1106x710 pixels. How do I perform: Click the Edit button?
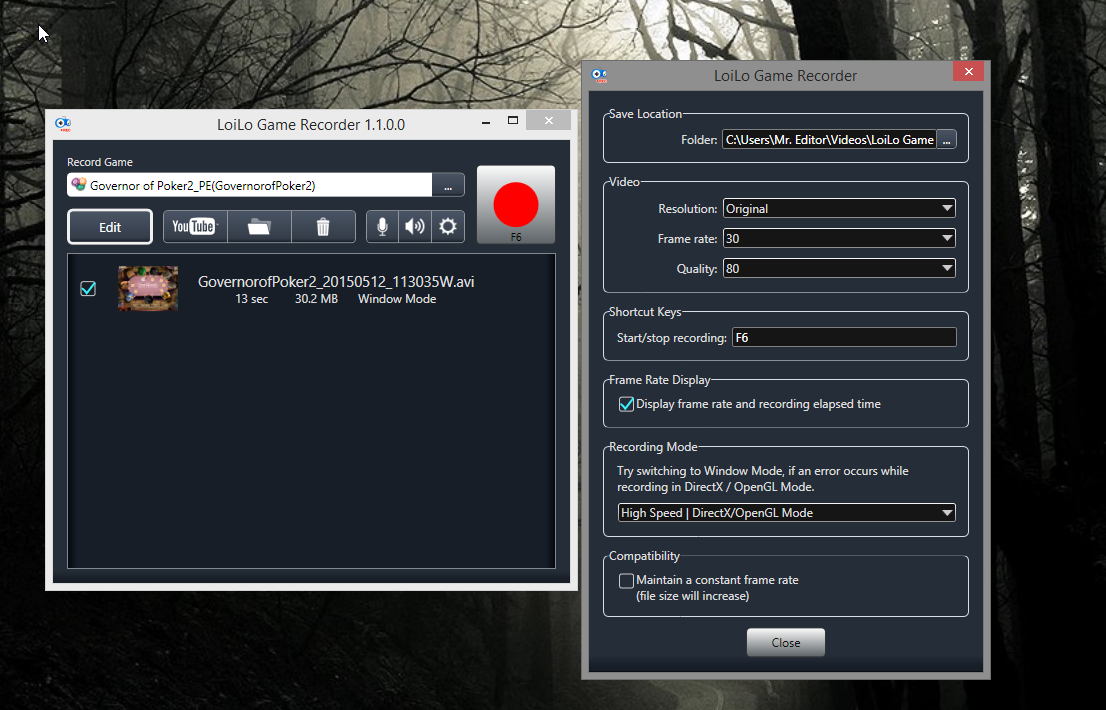(x=110, y=227)
